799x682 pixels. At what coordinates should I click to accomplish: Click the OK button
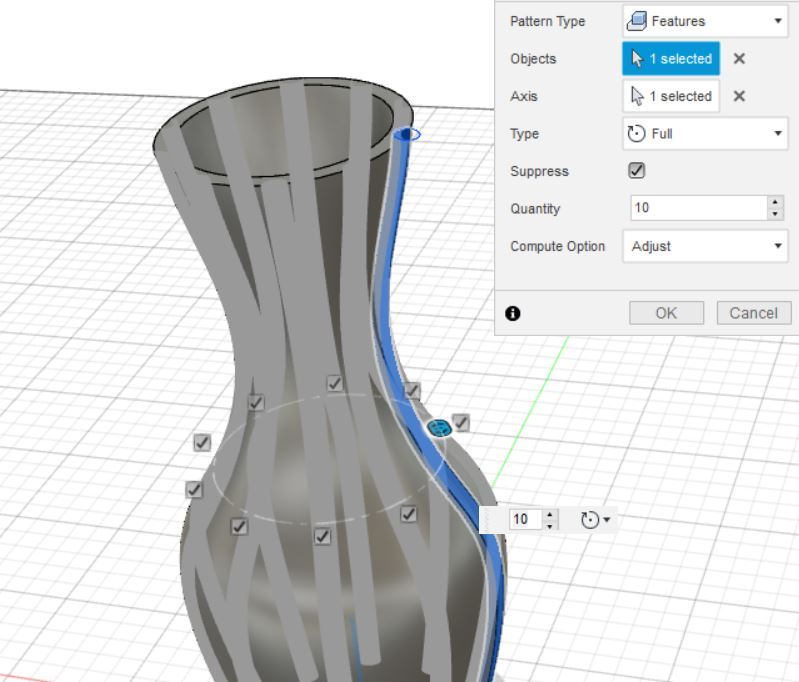(666, 313)
